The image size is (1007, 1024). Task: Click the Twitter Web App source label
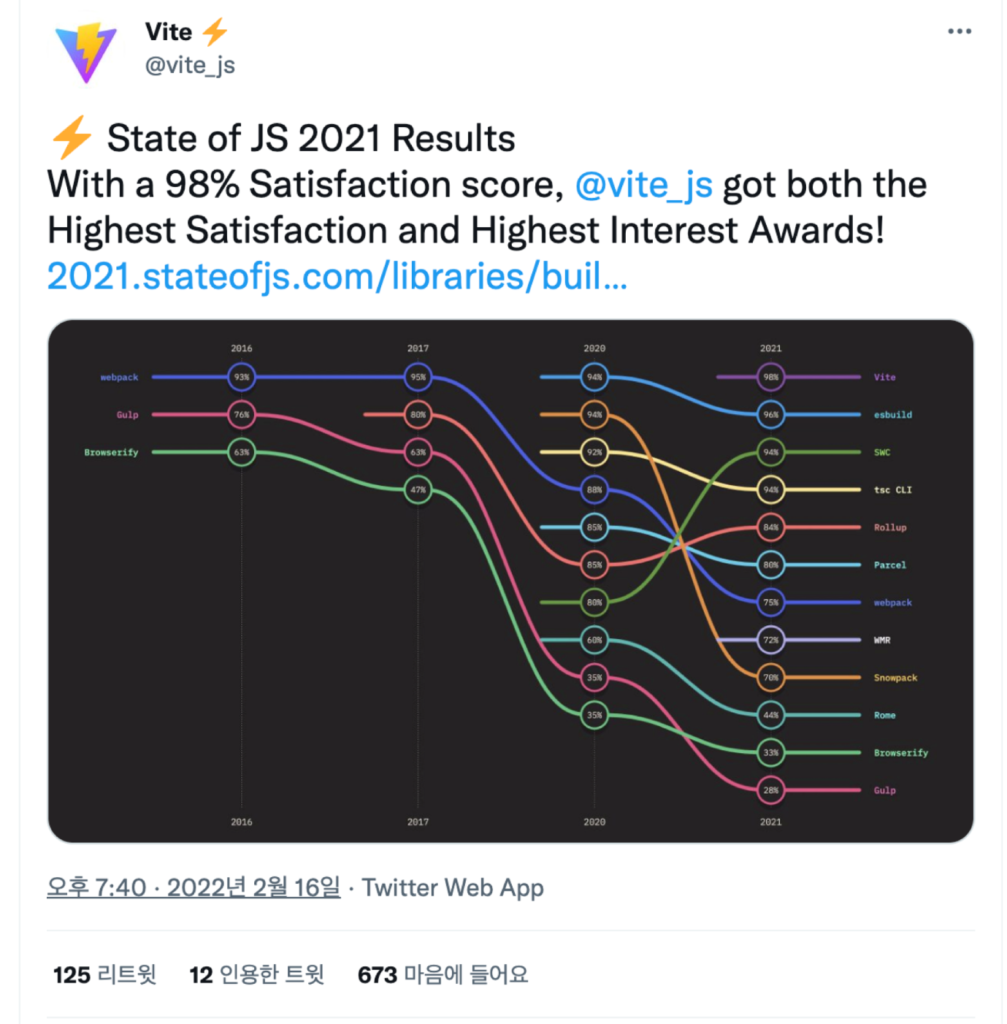pos(453,888)
